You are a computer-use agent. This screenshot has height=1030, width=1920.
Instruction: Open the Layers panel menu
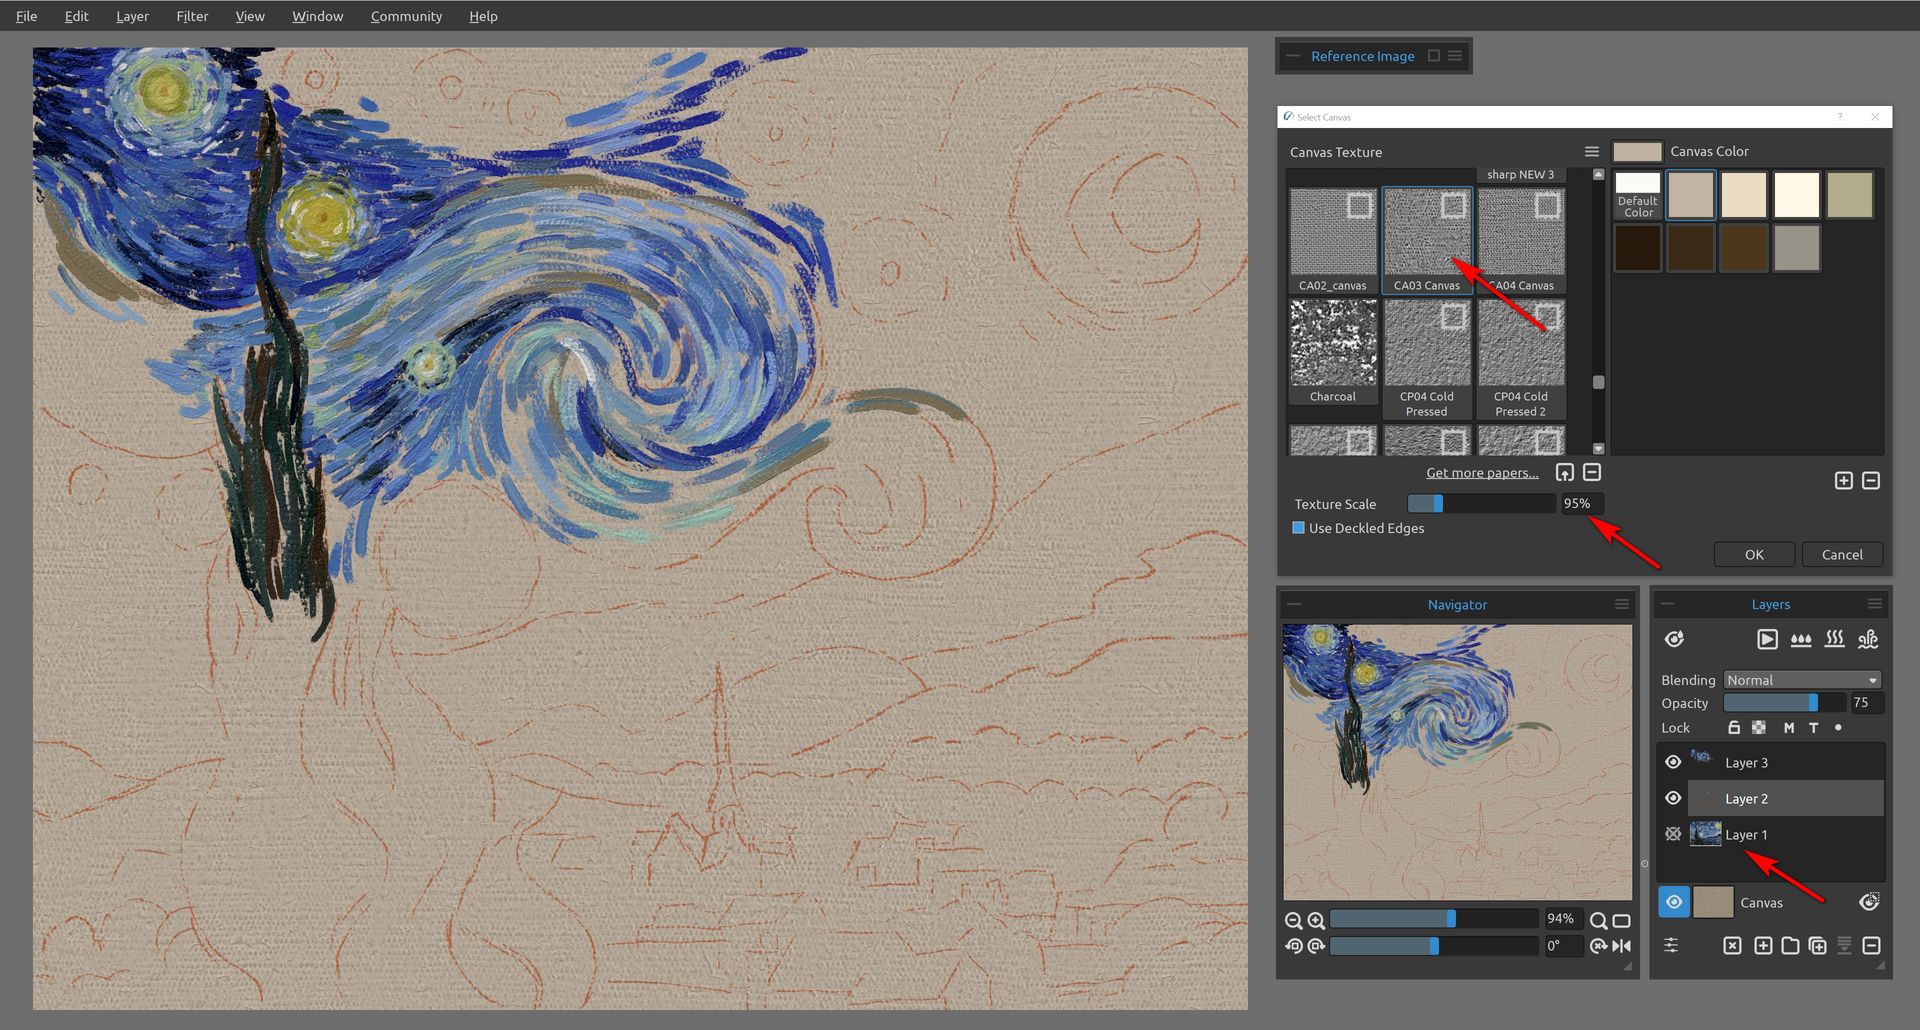1874,604
